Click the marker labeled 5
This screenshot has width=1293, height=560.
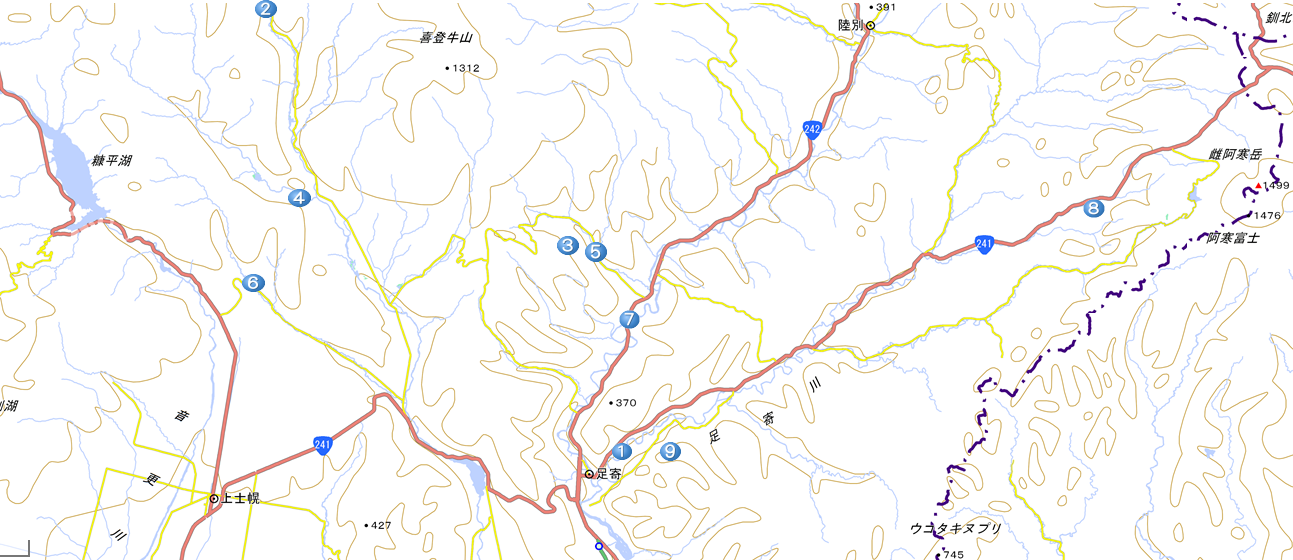click(x=595, y=252)
